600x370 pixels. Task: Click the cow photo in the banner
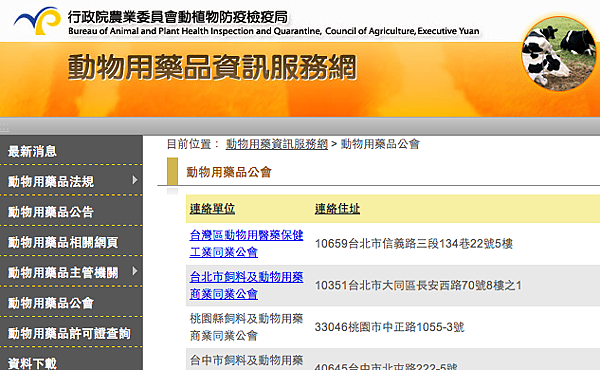pyautogui.click(x=559, y=53)
